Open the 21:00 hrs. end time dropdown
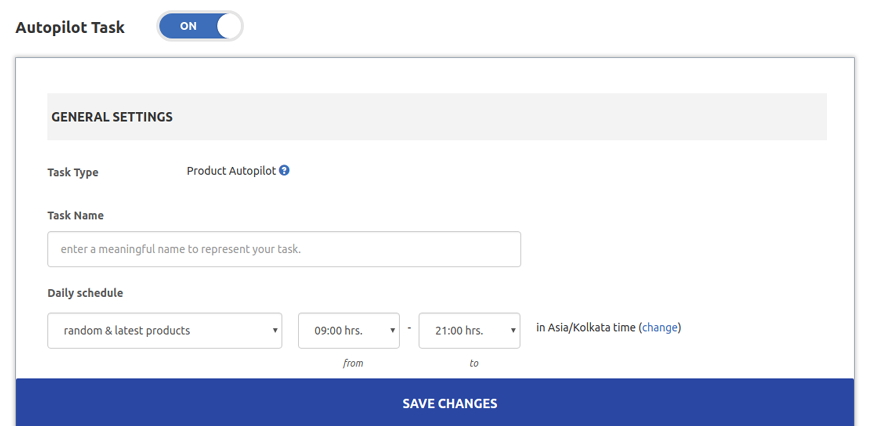This screenshot has height=426, width=872. pos(469,330)
